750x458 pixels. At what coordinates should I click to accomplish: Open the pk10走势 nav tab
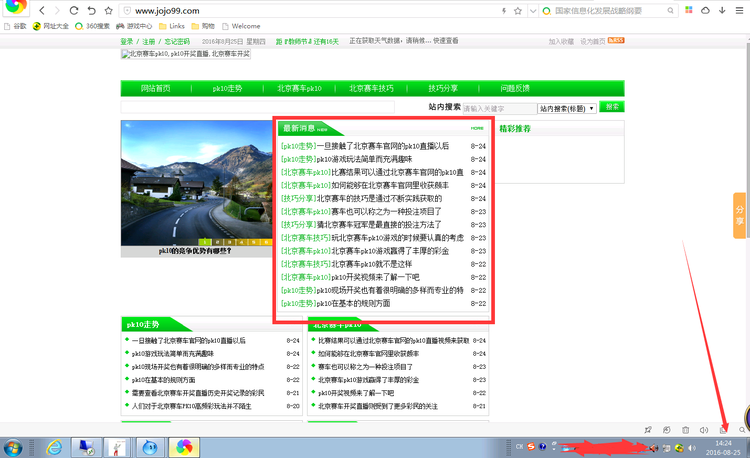(x=227, y=88)
